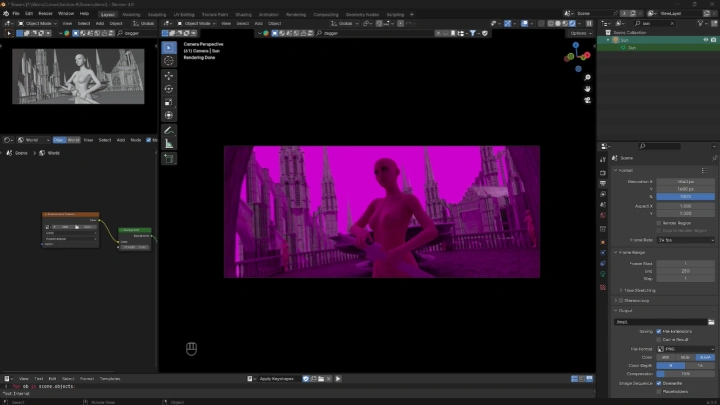This screenshot has width=720, height=405.
Task: Switch to the Animation workspace tab
Action: point(269,15)
